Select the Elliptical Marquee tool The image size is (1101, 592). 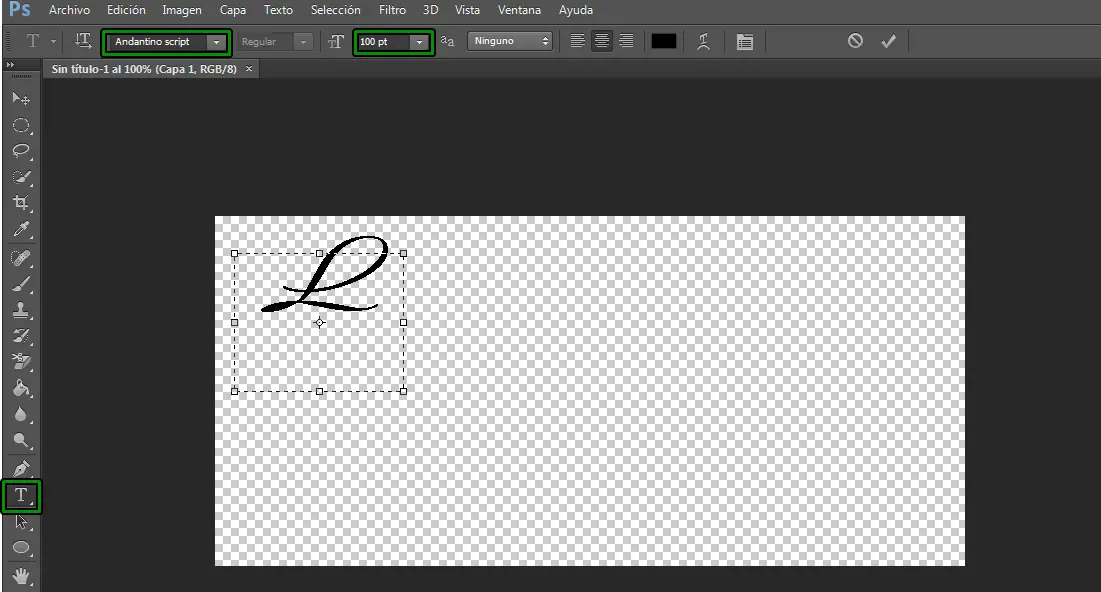(21, 125)
